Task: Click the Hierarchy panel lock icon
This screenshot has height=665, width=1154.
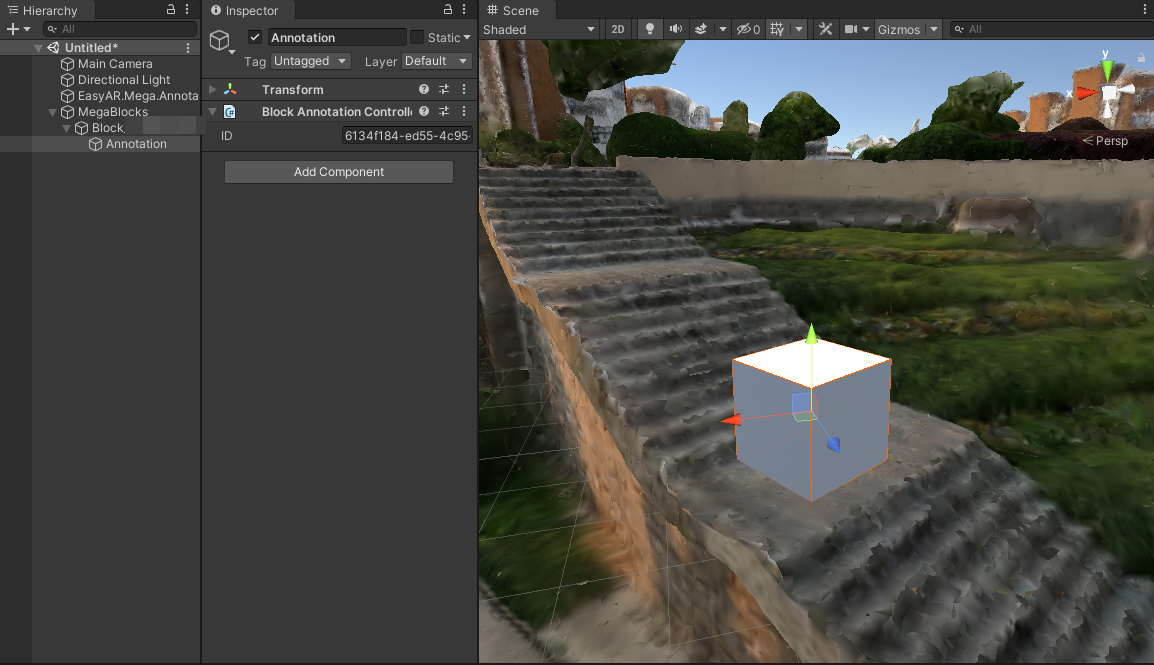Action: coord(171,10)
